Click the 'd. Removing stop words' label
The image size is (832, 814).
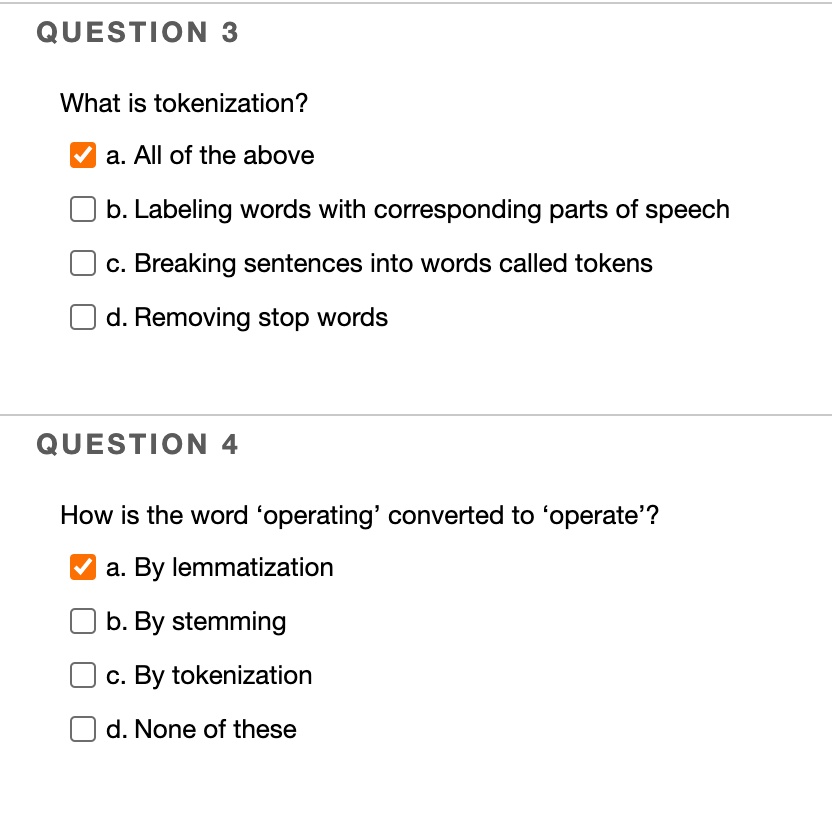(247, 318)
